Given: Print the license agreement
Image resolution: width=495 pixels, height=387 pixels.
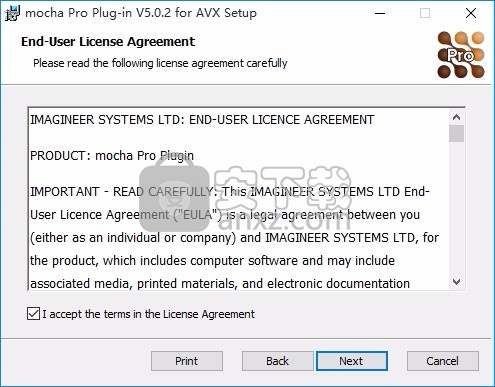Looking at the screenshot, I should point(187,361).
